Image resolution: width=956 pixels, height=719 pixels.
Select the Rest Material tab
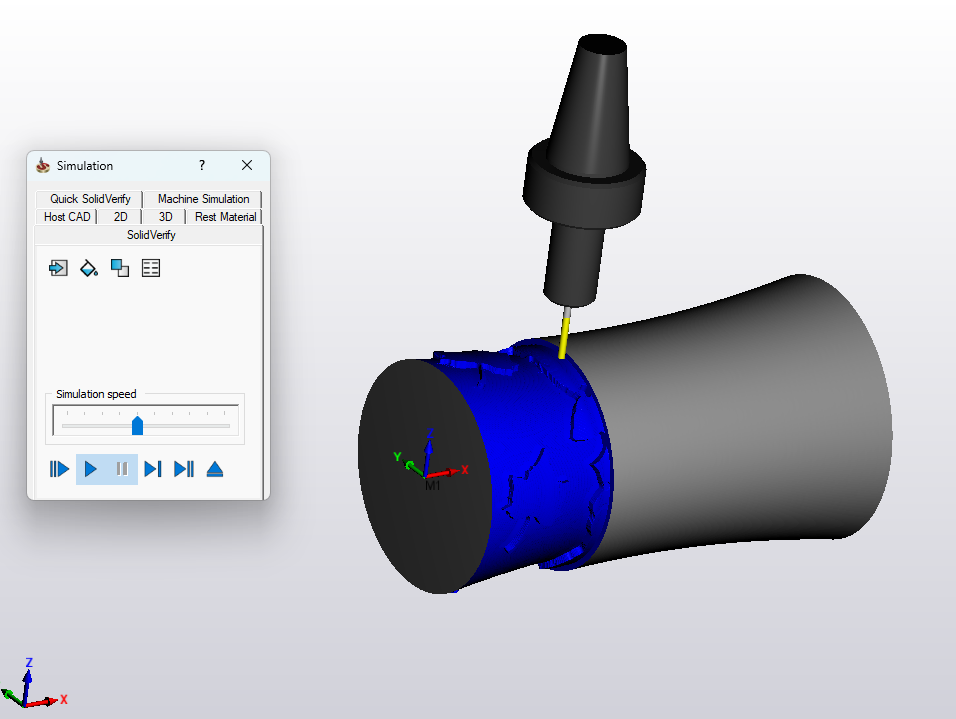224,216
